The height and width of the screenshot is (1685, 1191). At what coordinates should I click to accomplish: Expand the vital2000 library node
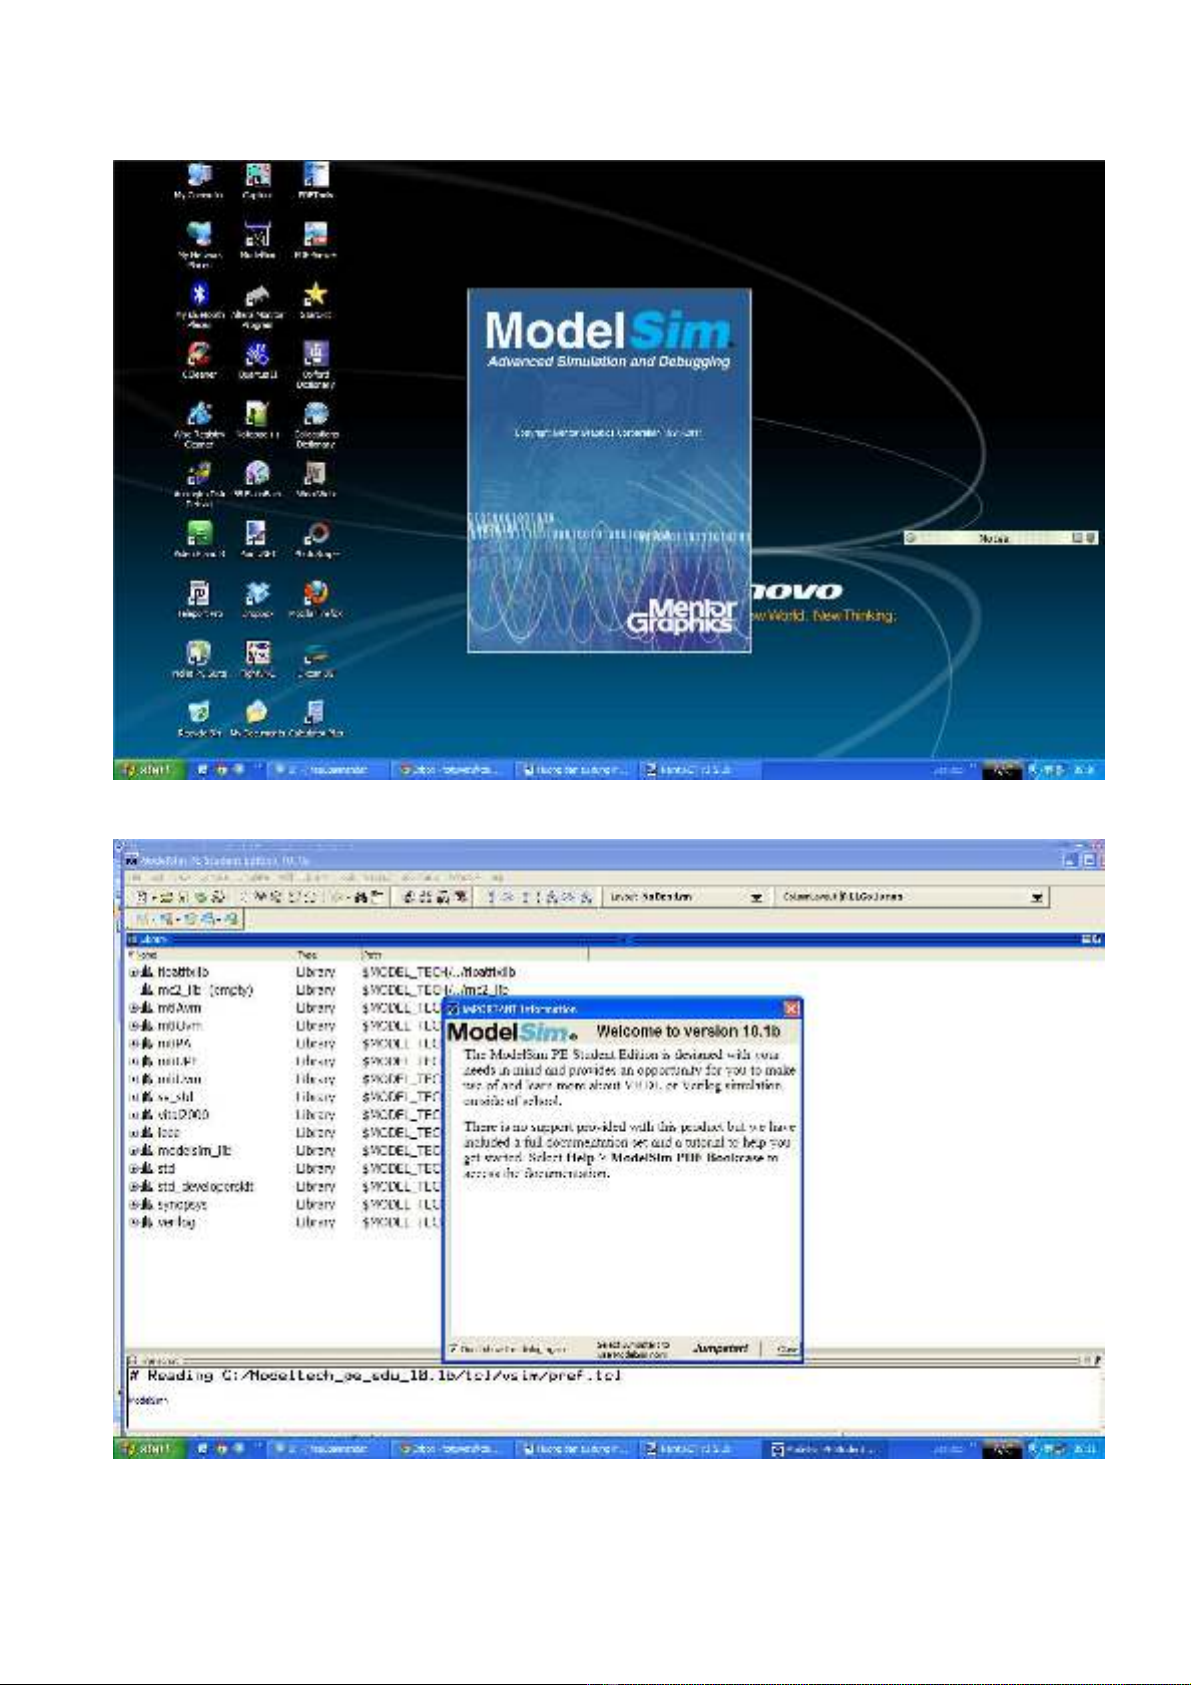(x=134, y=1115)
